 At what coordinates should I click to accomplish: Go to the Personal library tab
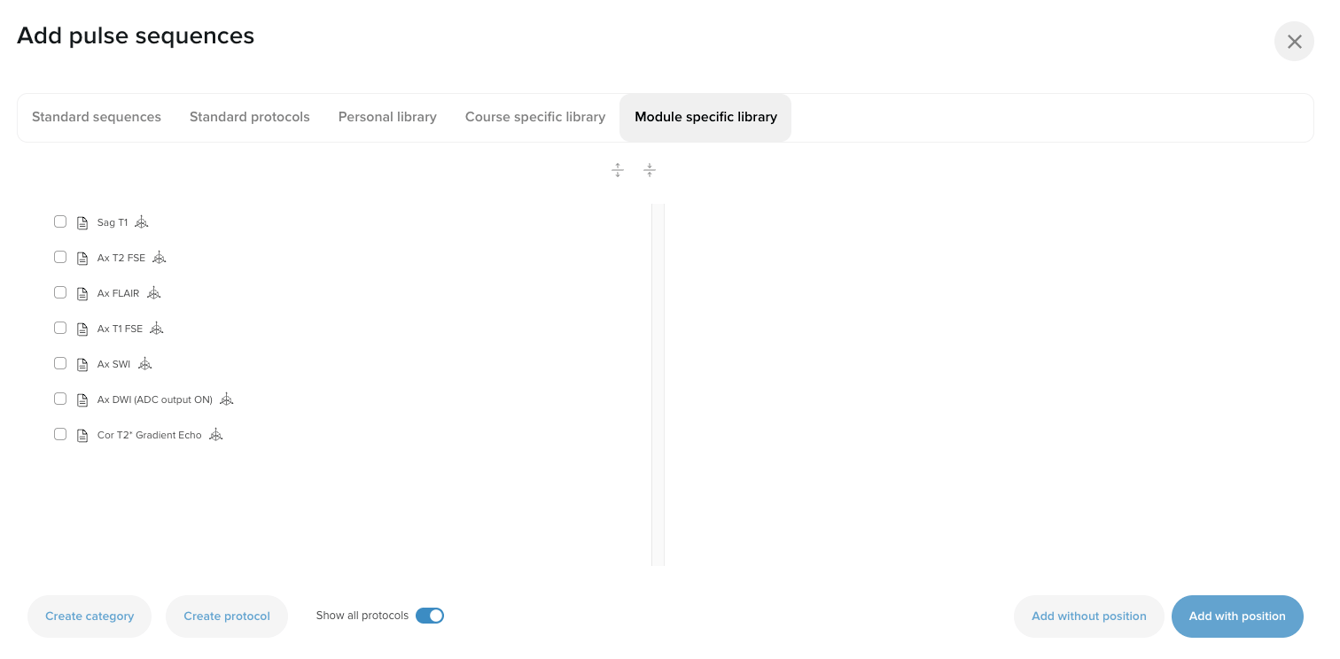point(387,117)
